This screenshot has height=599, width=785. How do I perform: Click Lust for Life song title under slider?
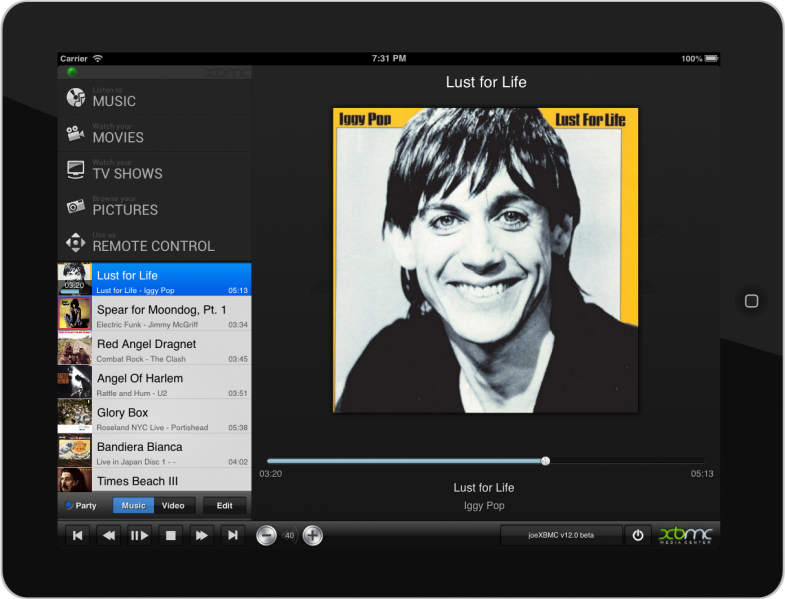[484, 488]
